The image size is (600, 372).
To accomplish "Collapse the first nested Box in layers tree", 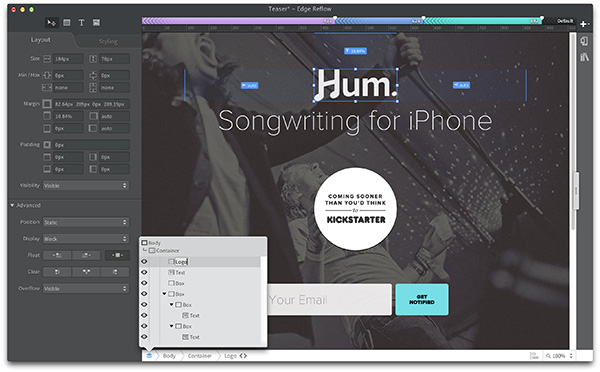I will coord(171,305).
